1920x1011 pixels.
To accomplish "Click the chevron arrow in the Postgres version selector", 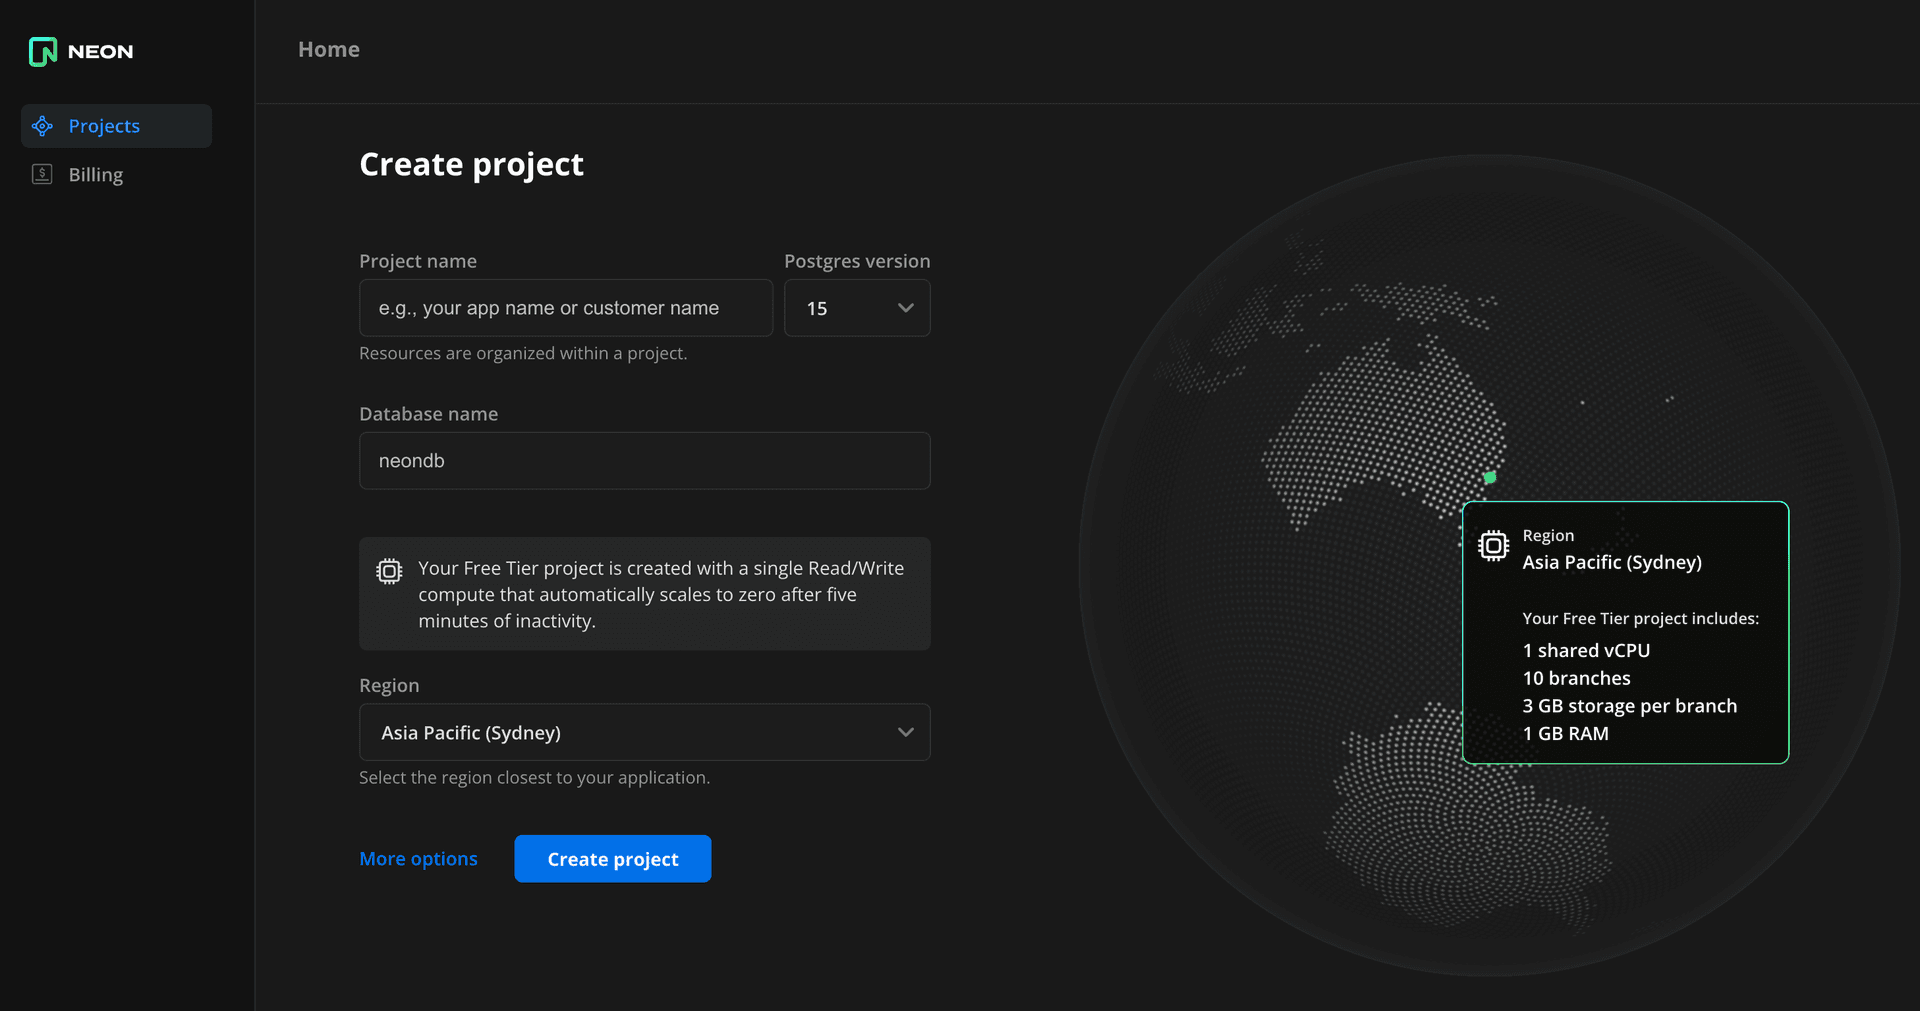I will pyautogui.click(x=905, y=308).
